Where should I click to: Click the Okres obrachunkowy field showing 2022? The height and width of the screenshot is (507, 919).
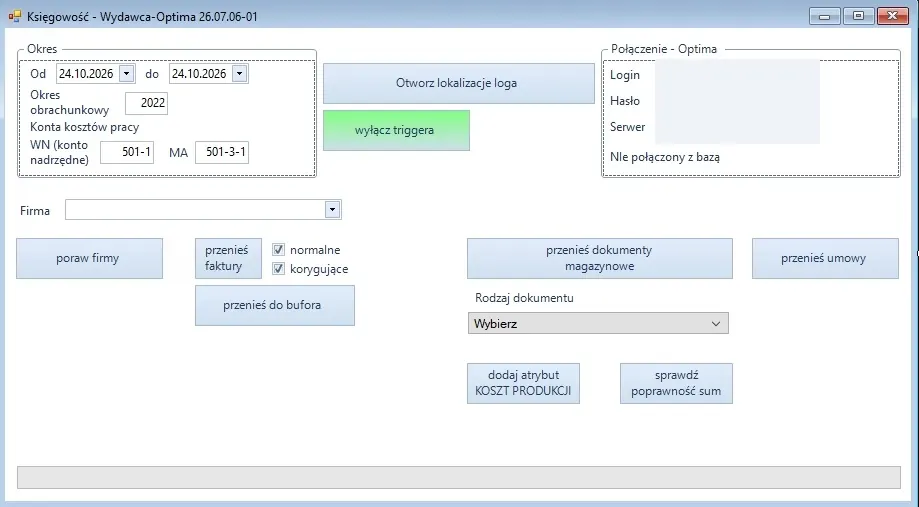(147, 103)
